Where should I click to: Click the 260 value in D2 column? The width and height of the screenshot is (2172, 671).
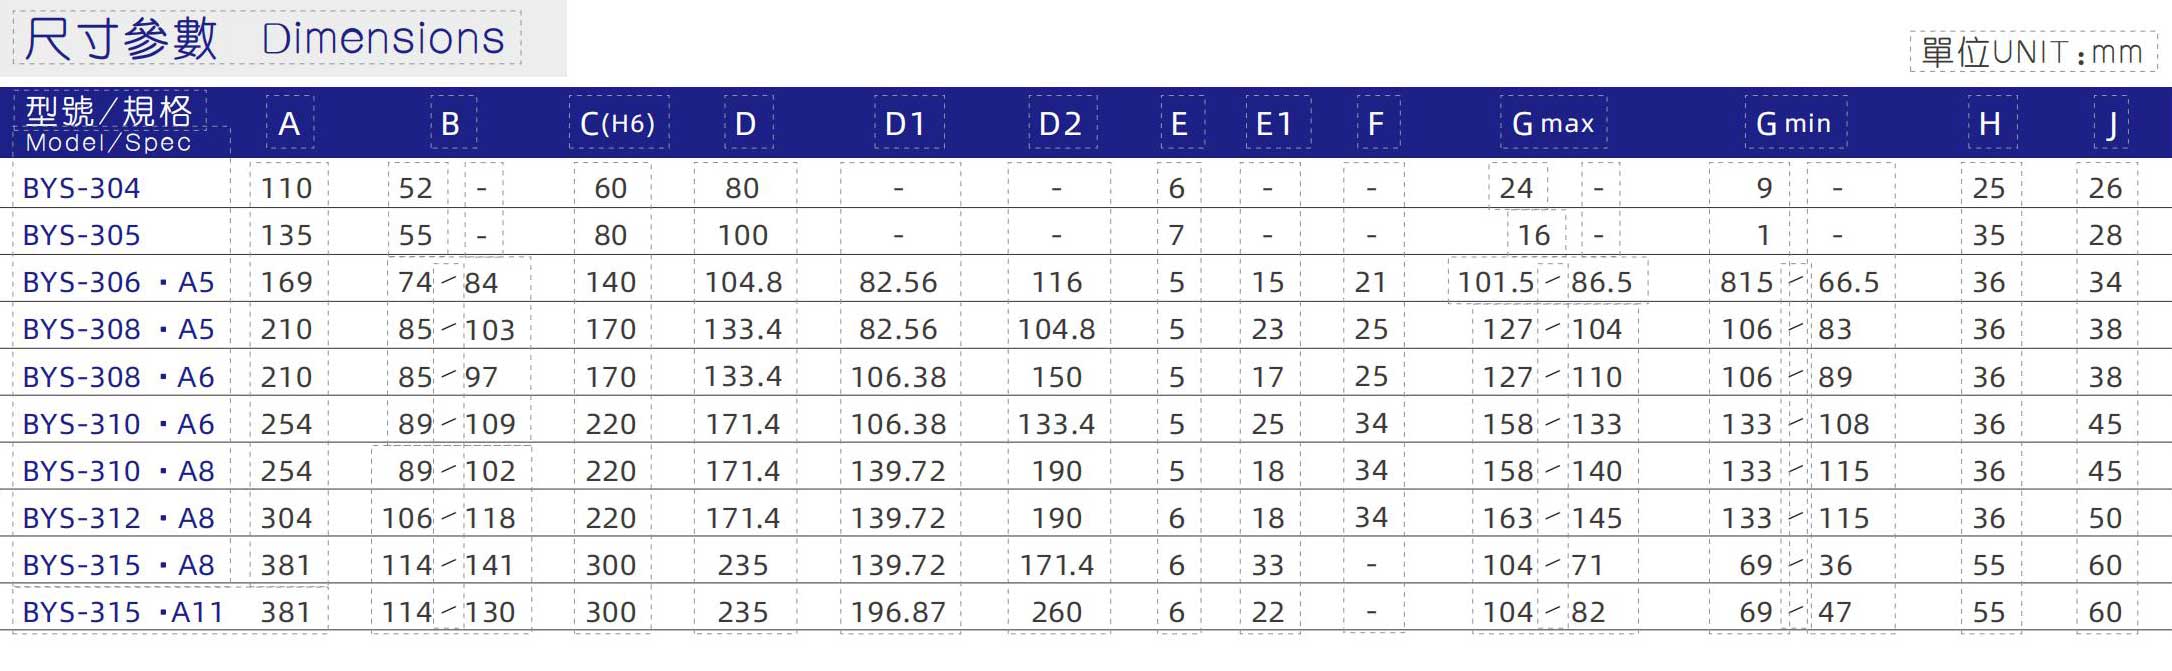[x=1057, y=612]
